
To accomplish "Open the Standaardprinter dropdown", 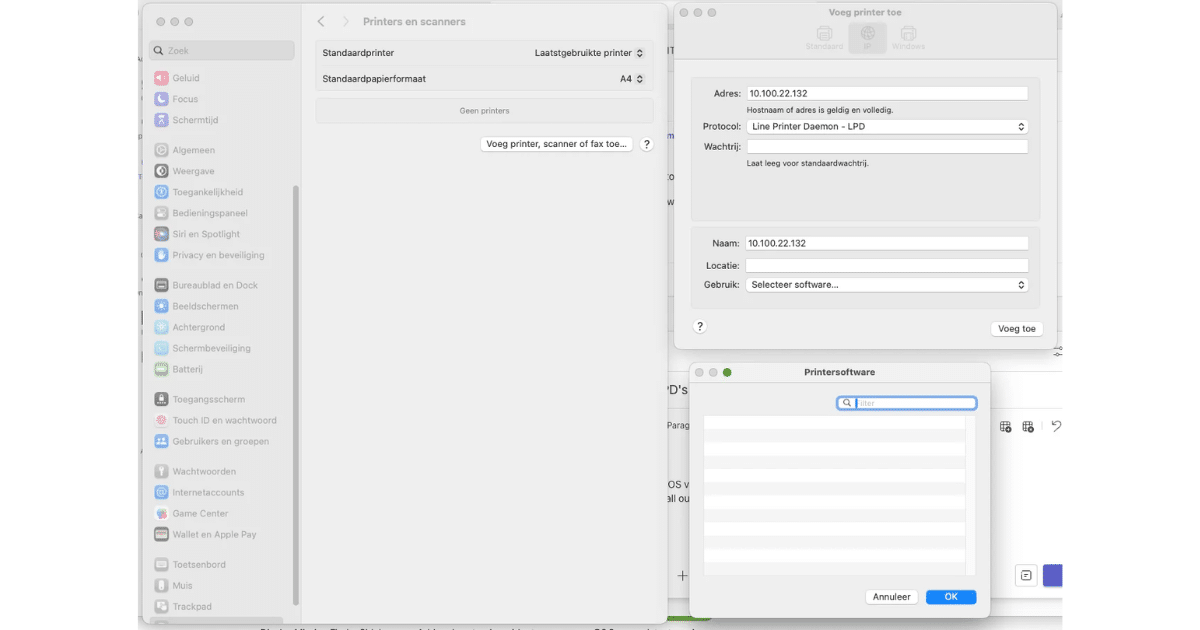I will click(x=590, y=53).
